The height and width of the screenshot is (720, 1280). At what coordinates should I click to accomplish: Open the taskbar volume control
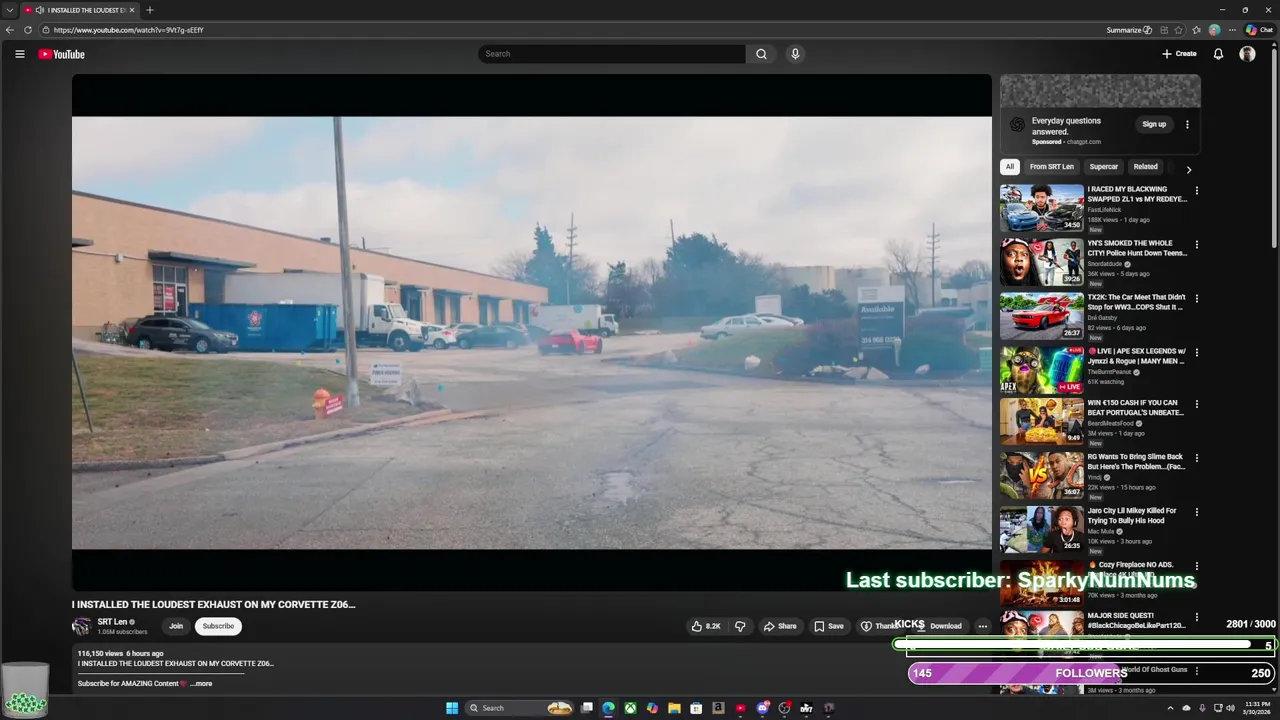[1230, 708]
